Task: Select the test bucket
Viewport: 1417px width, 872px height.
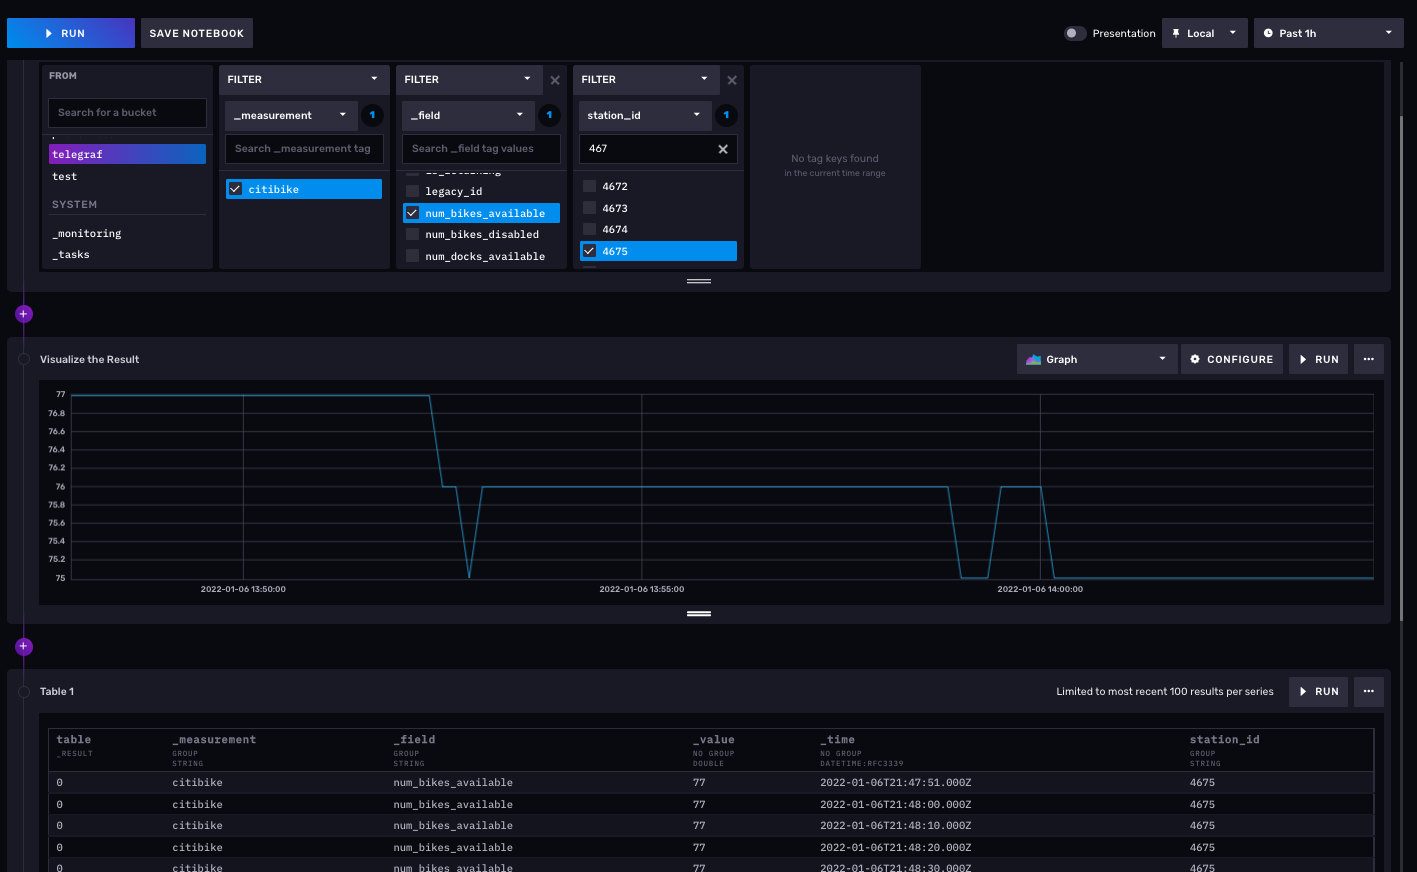Action: click(x=65, y=176)
